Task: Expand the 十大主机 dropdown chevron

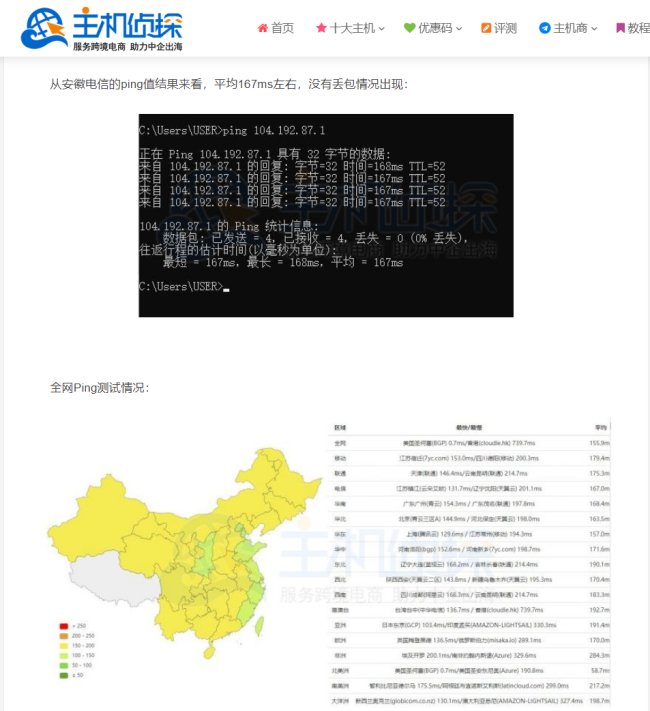Action: (381, 29)
